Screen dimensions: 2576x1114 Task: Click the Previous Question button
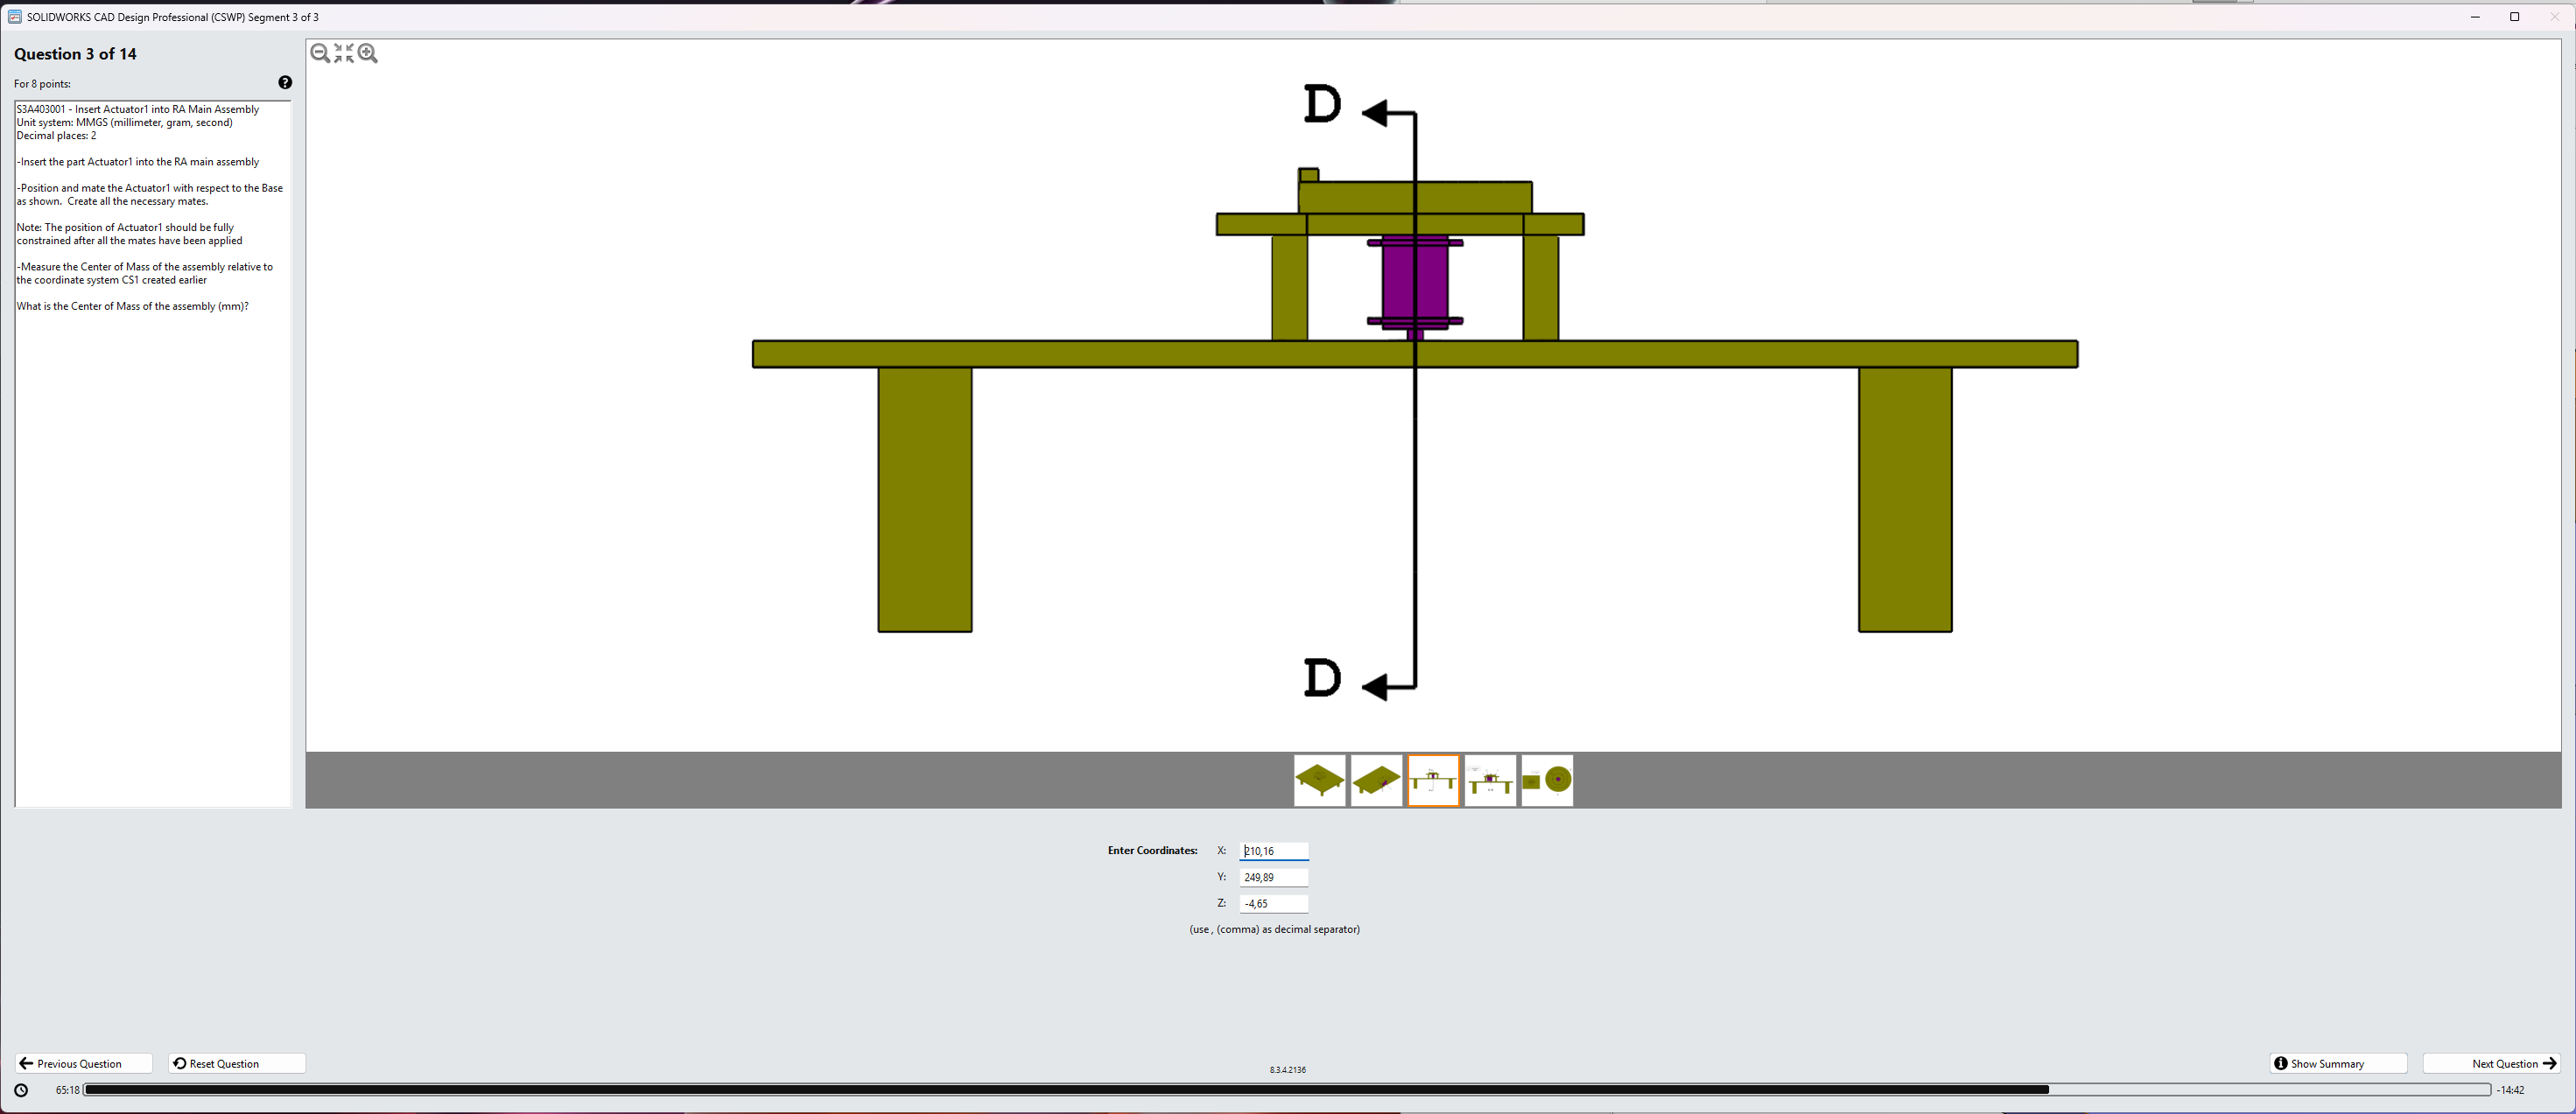pos(84,1063)
